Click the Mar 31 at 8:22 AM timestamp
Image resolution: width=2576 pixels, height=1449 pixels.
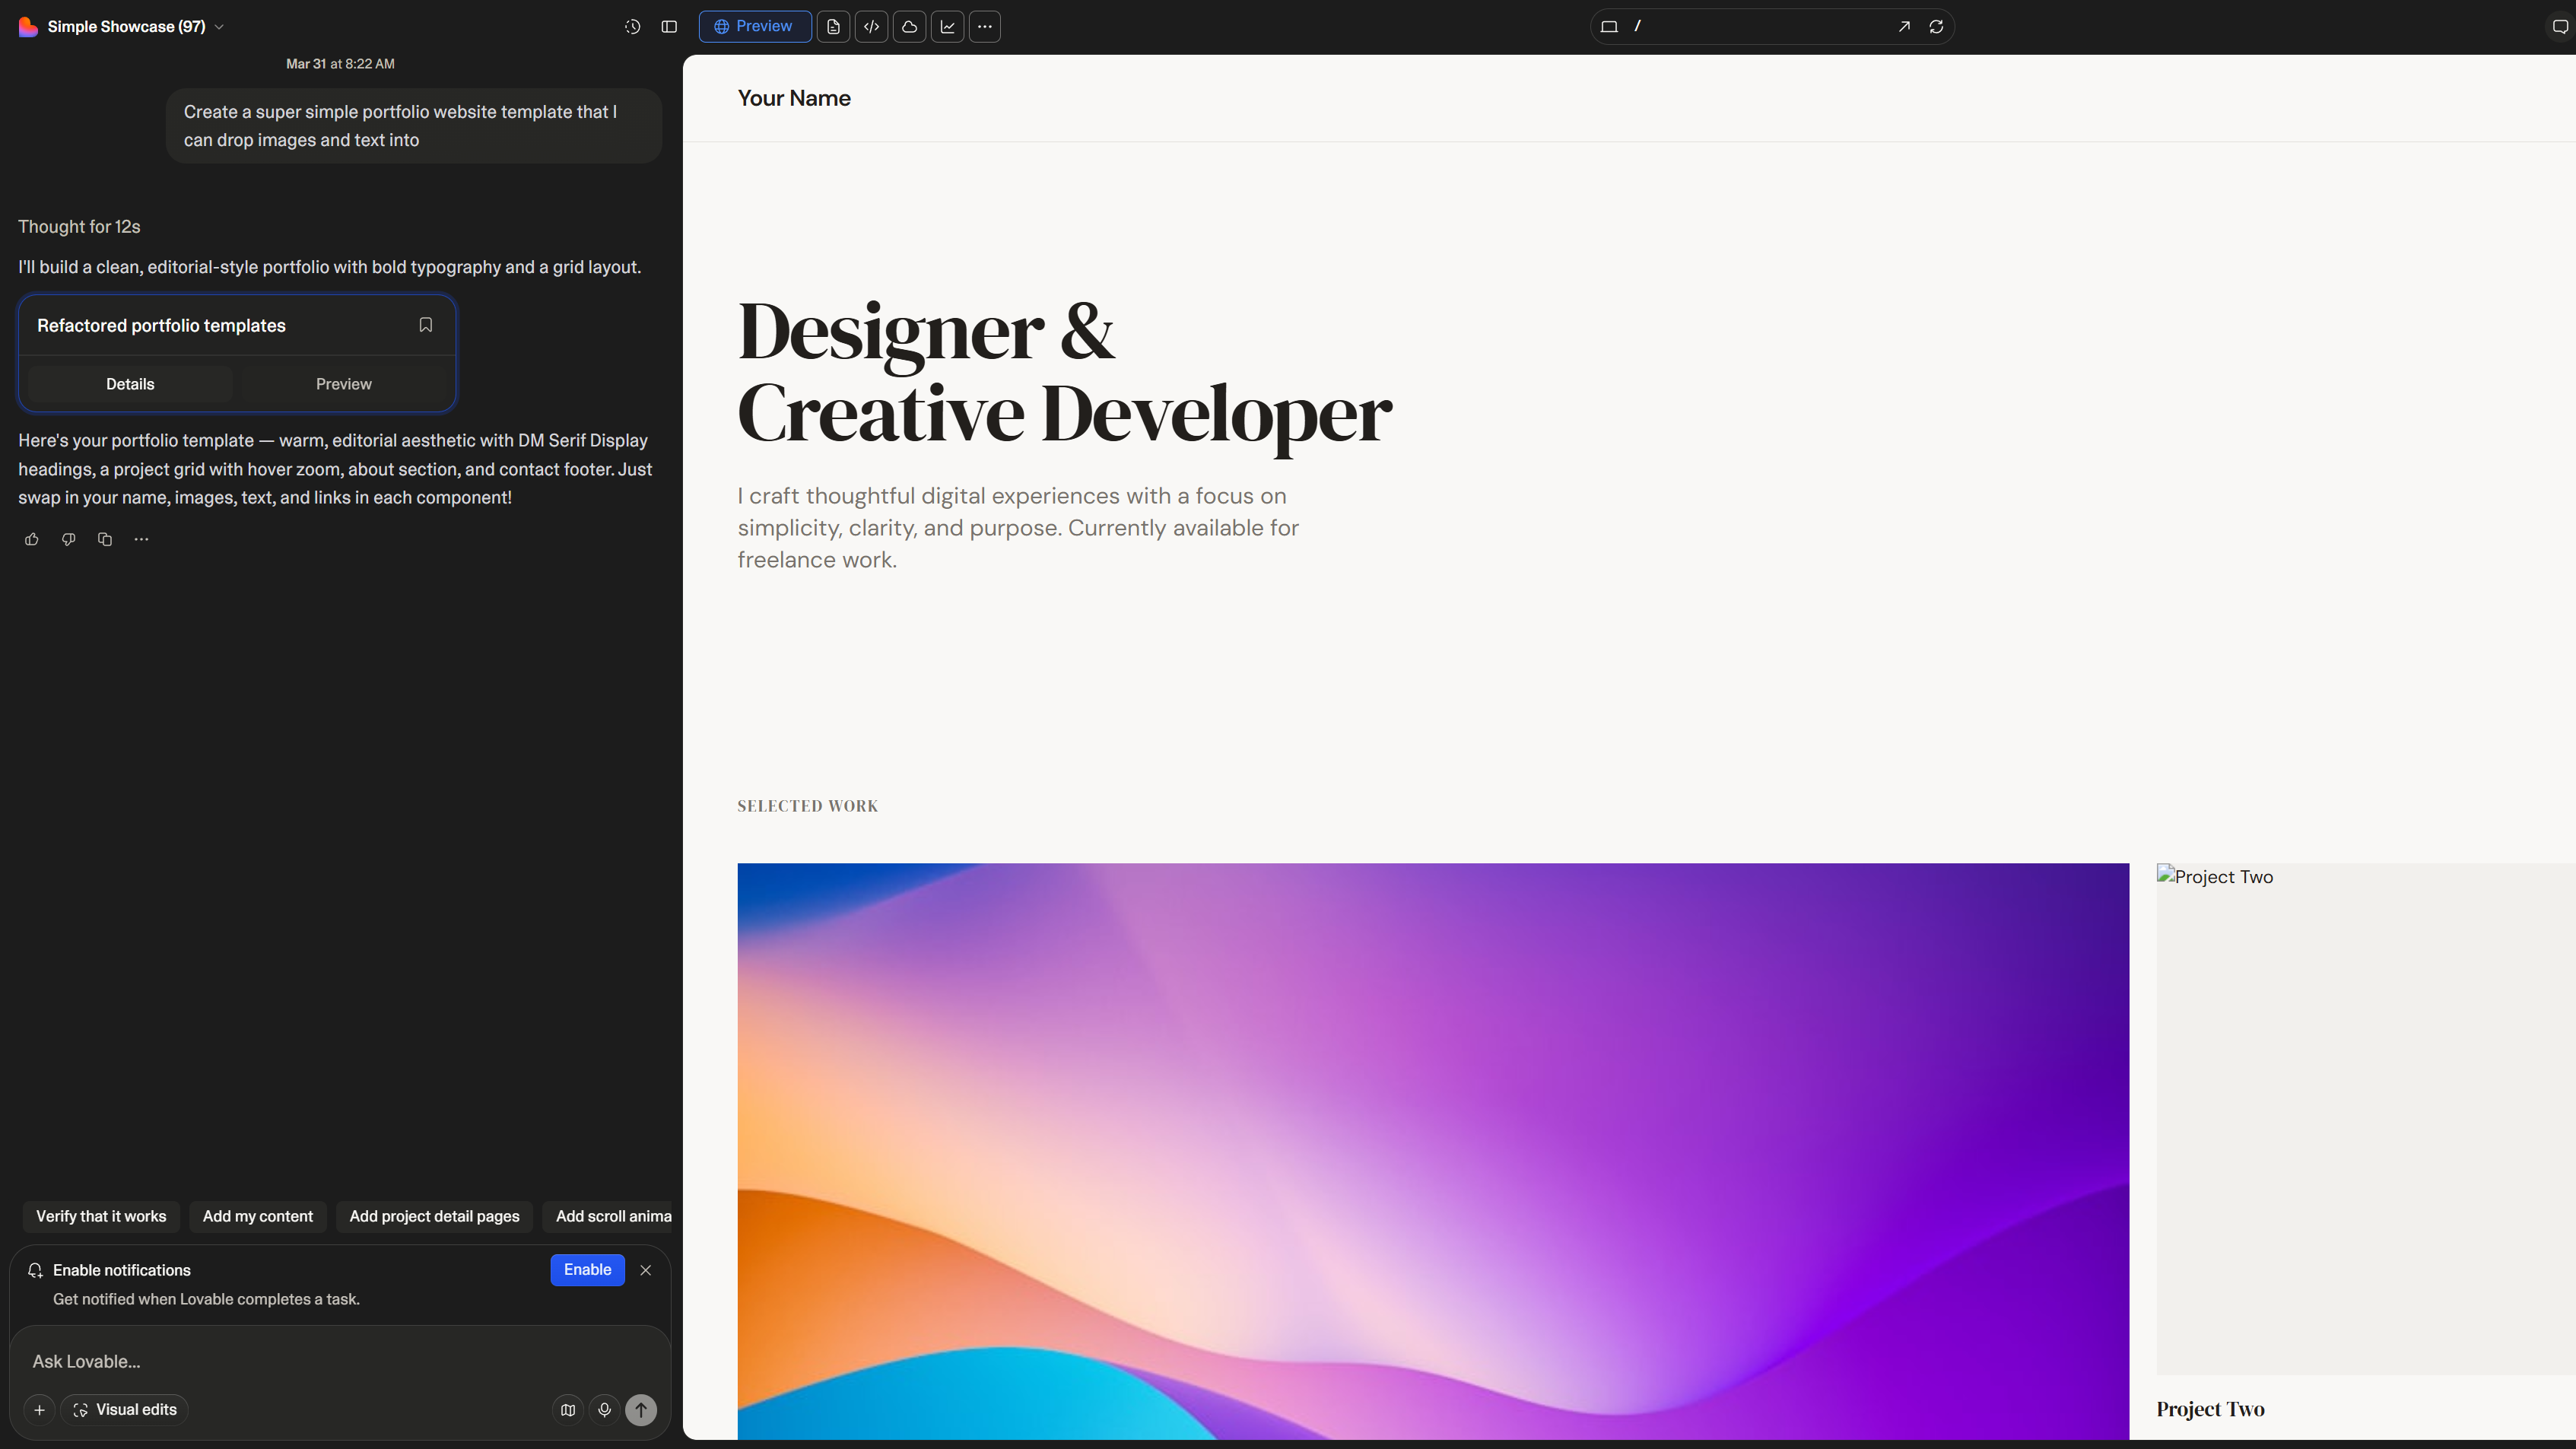(x=340, y=64)
